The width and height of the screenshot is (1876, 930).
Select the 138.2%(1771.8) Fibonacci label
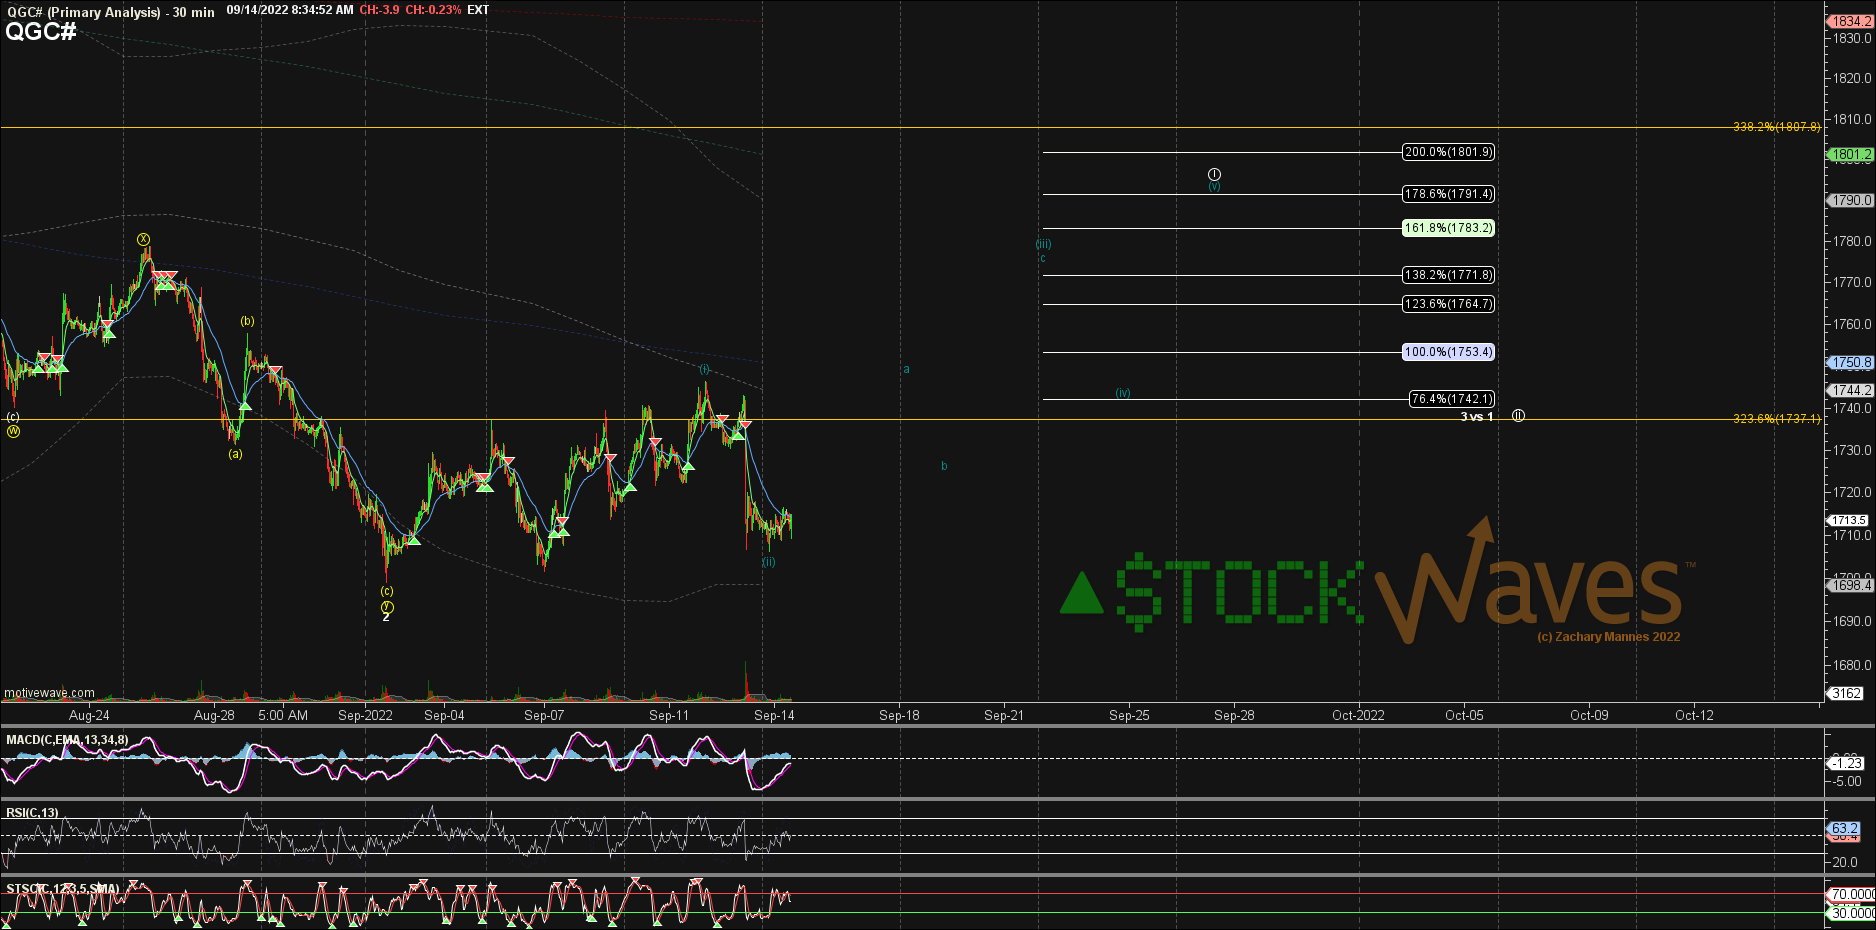click(1448, 275)
